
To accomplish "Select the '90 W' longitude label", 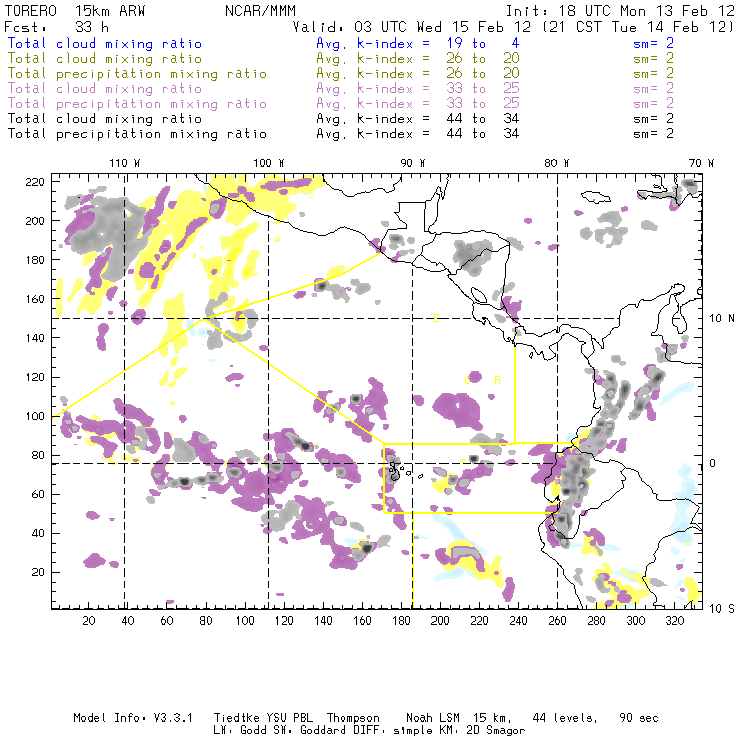I will pyautogui.click(x=413, y=163).
